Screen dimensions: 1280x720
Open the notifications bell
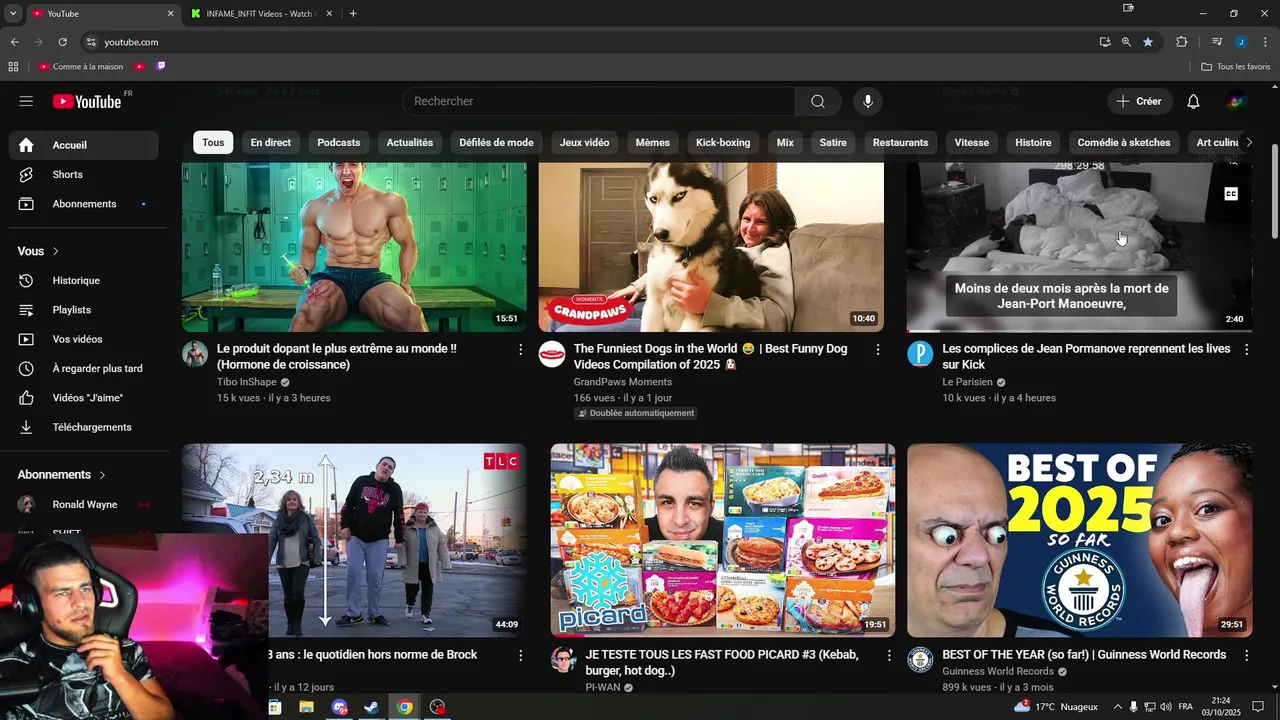pyautogui.click(x=1193, y=101)
